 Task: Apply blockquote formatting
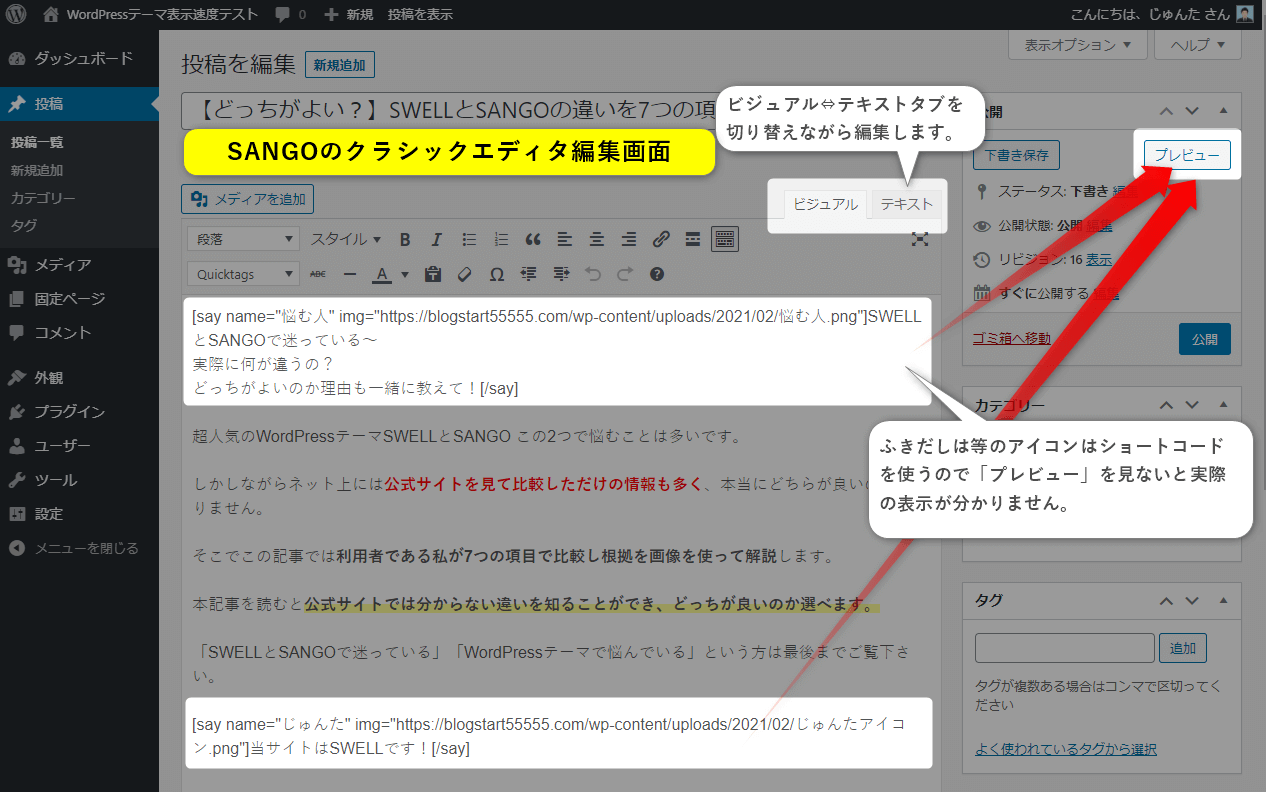[533, 240]
